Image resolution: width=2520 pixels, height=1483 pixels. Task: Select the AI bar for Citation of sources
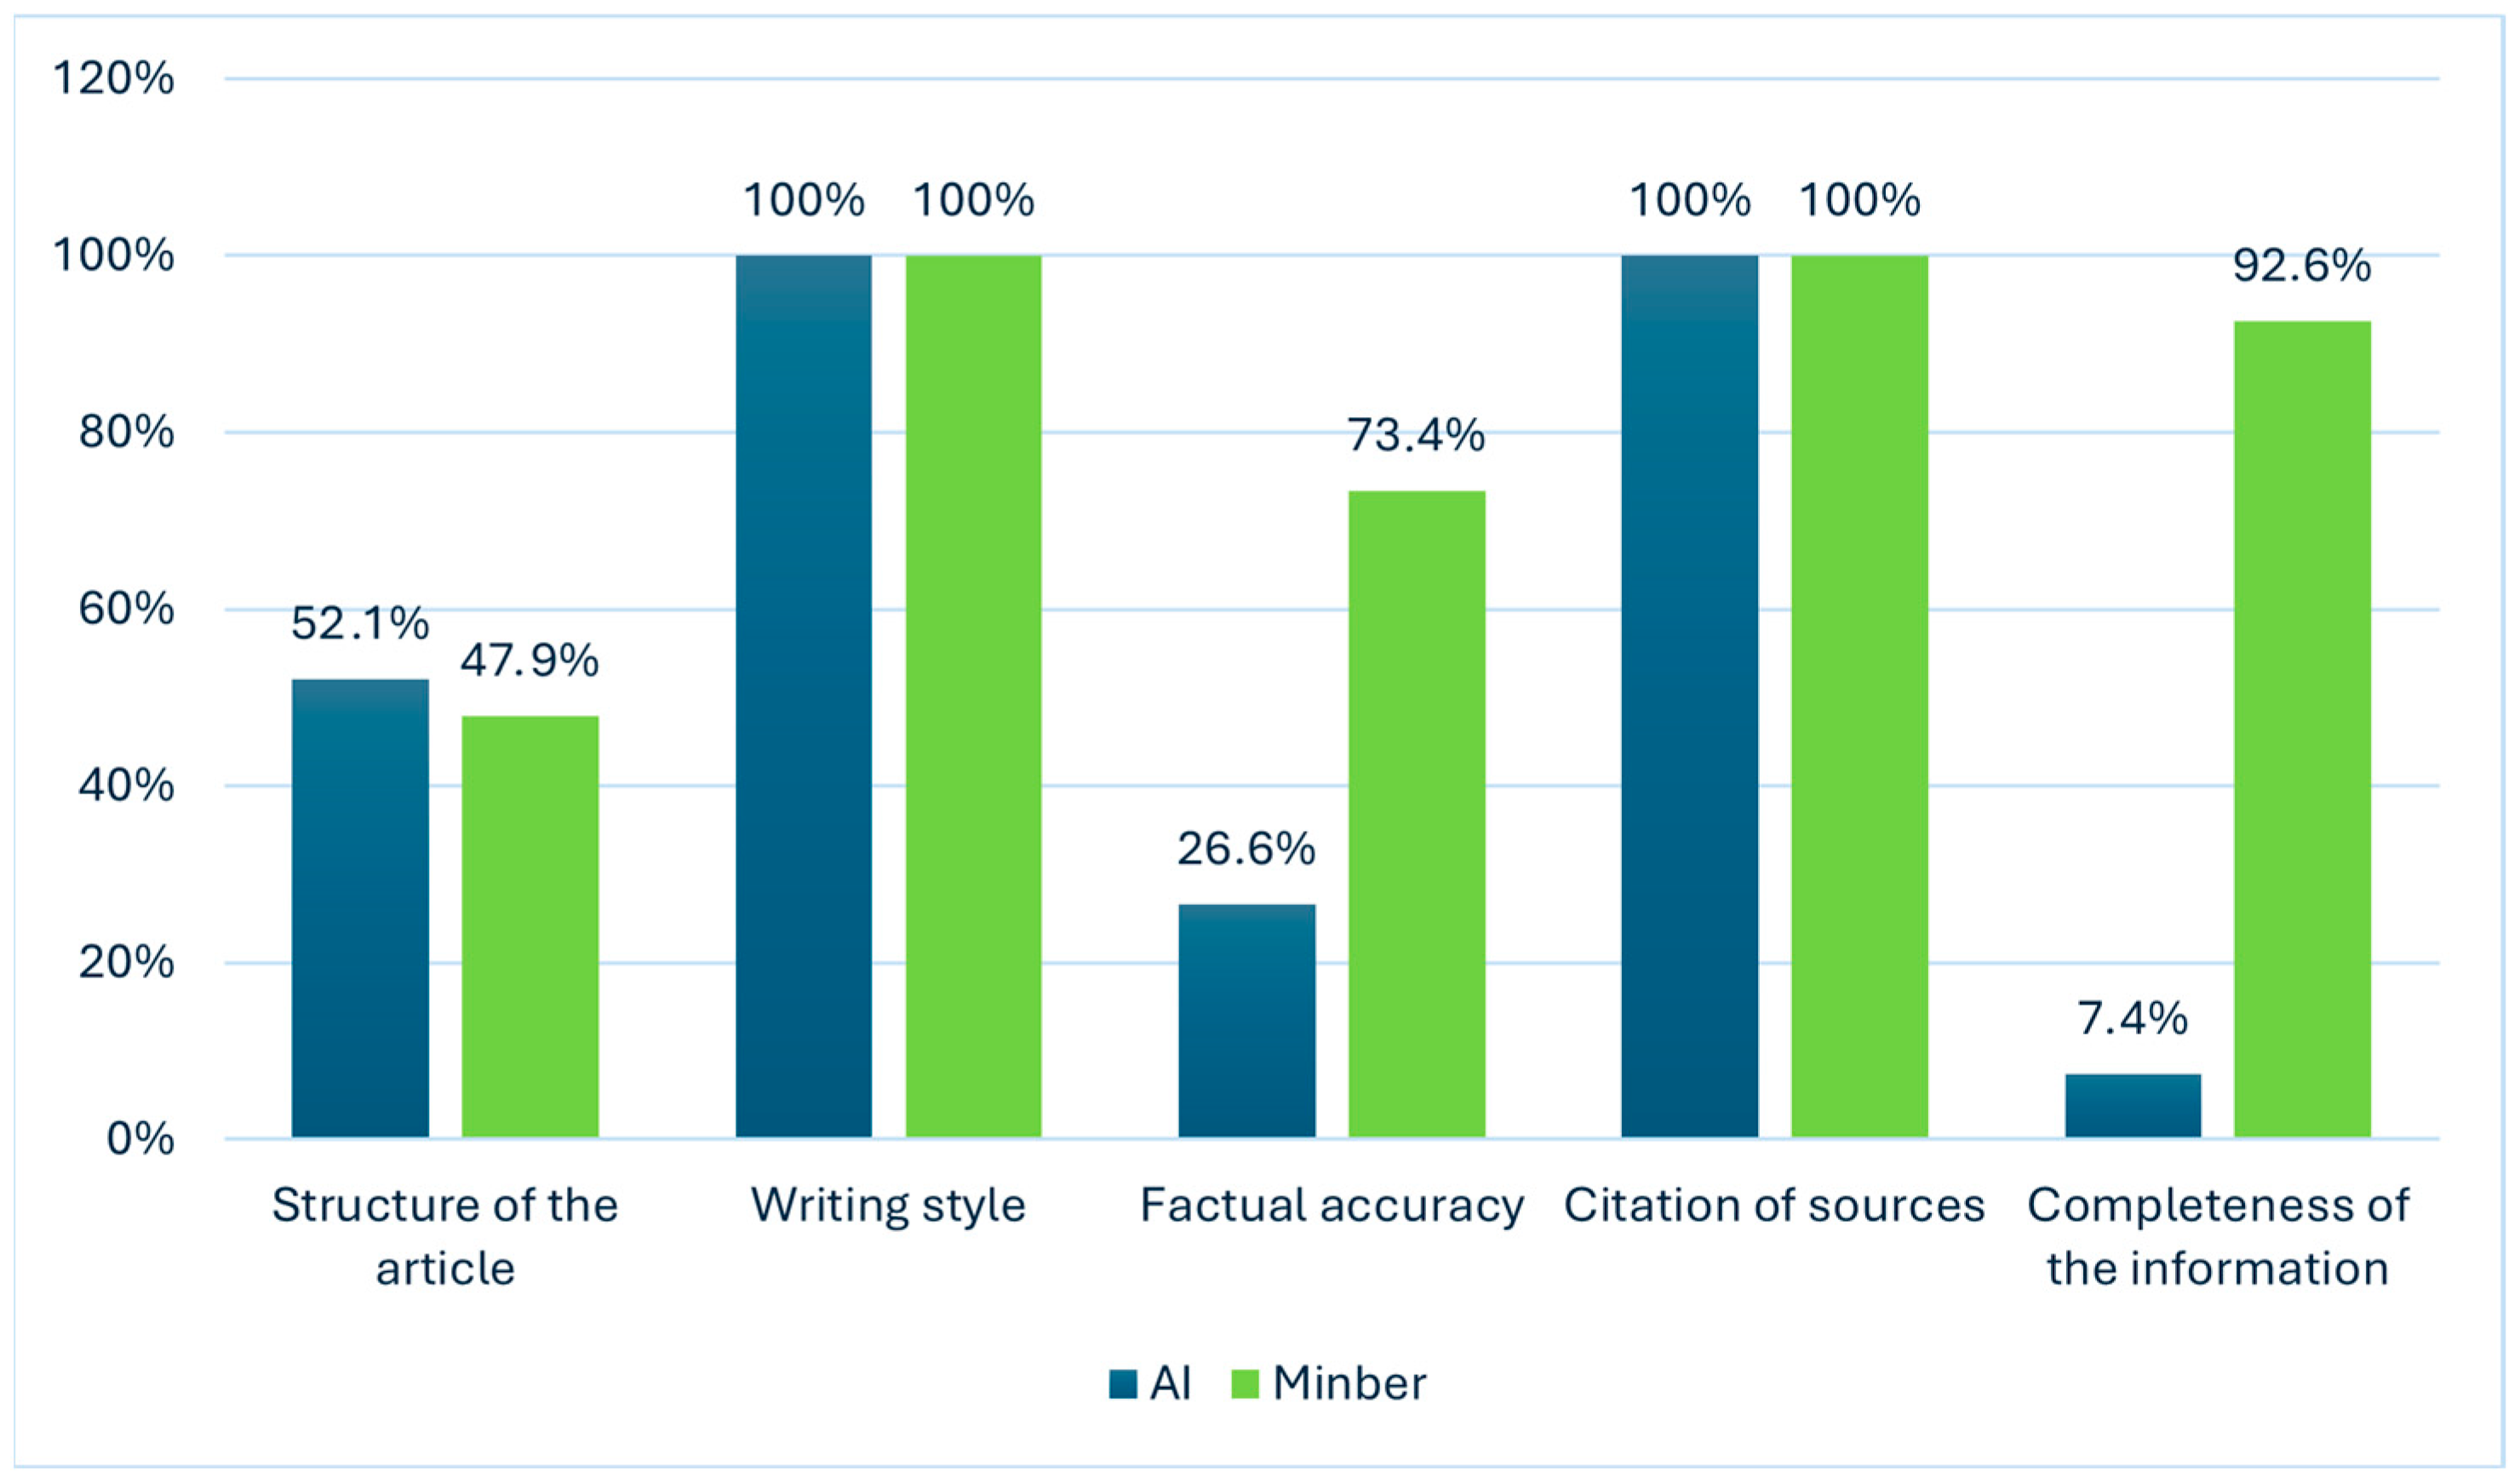click(x=1689, y=696)
